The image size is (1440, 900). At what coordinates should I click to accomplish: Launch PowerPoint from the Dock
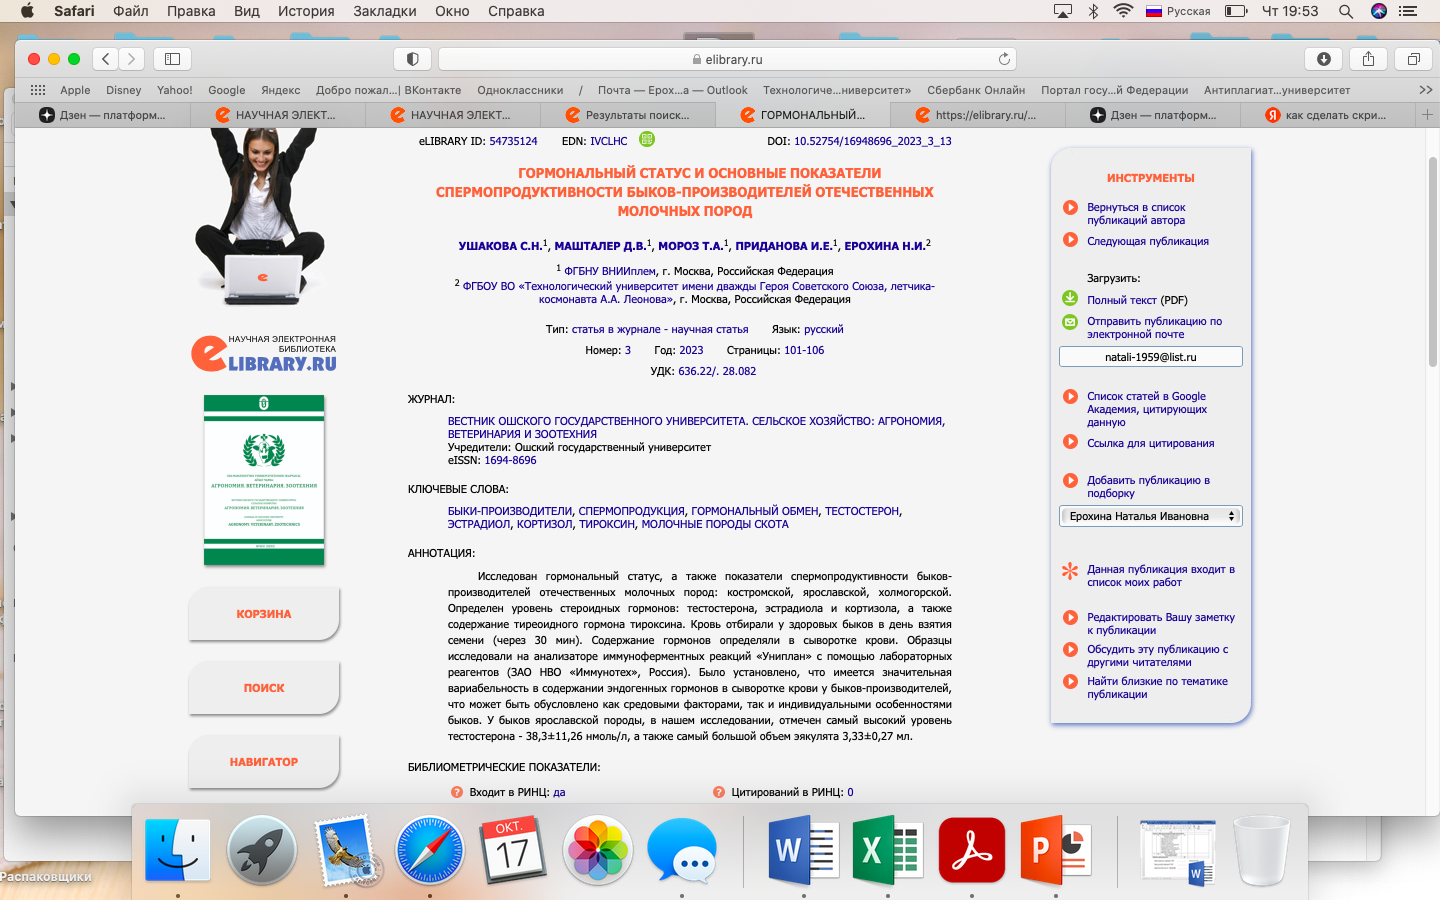[x=1055, y=850]
